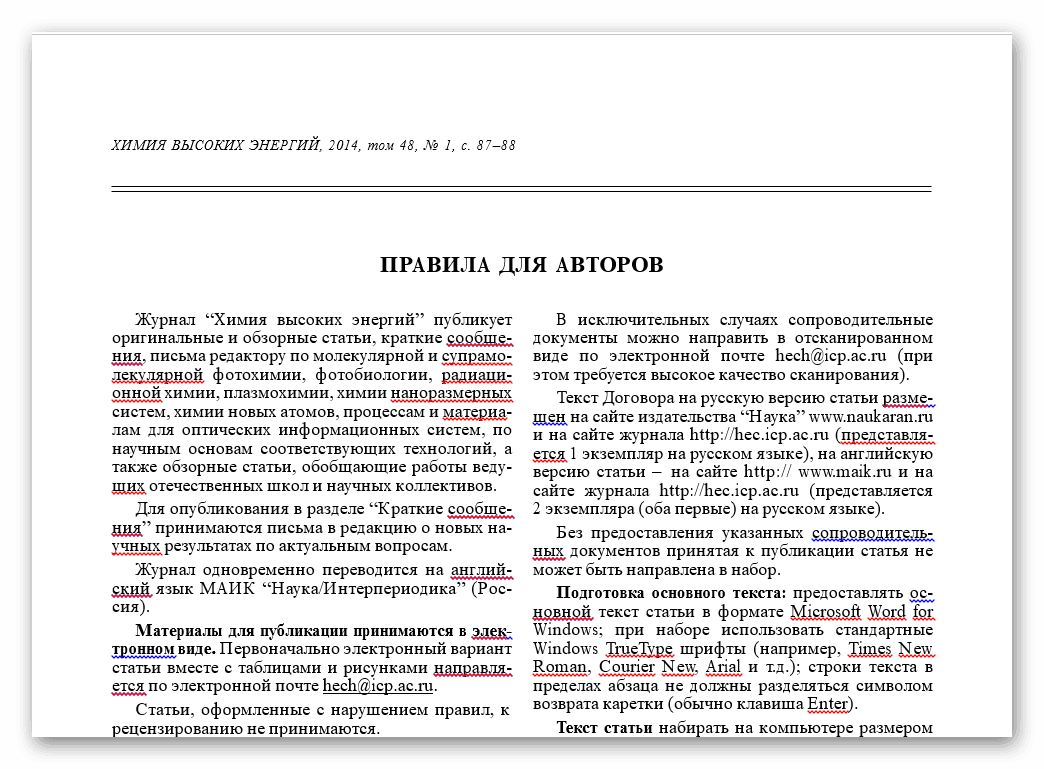Click the bold text "Подготовка основного текста:"

[671, 592]
